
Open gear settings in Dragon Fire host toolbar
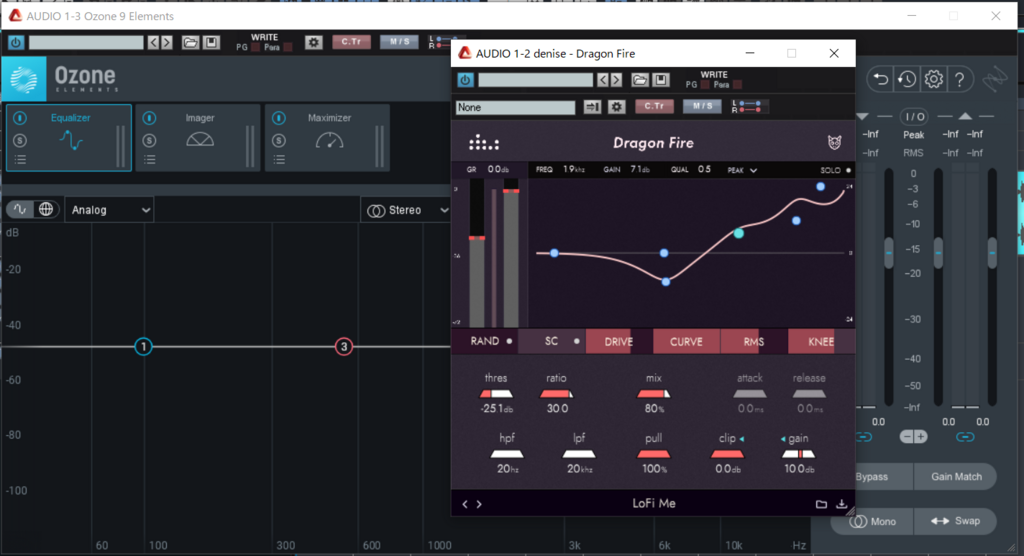pos(616,107)
